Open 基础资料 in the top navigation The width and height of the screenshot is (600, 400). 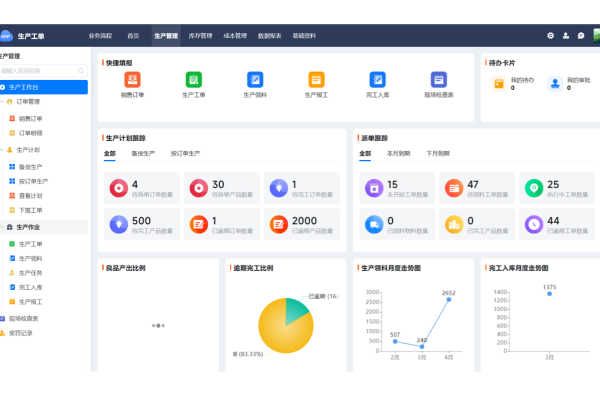click(304, 36)
